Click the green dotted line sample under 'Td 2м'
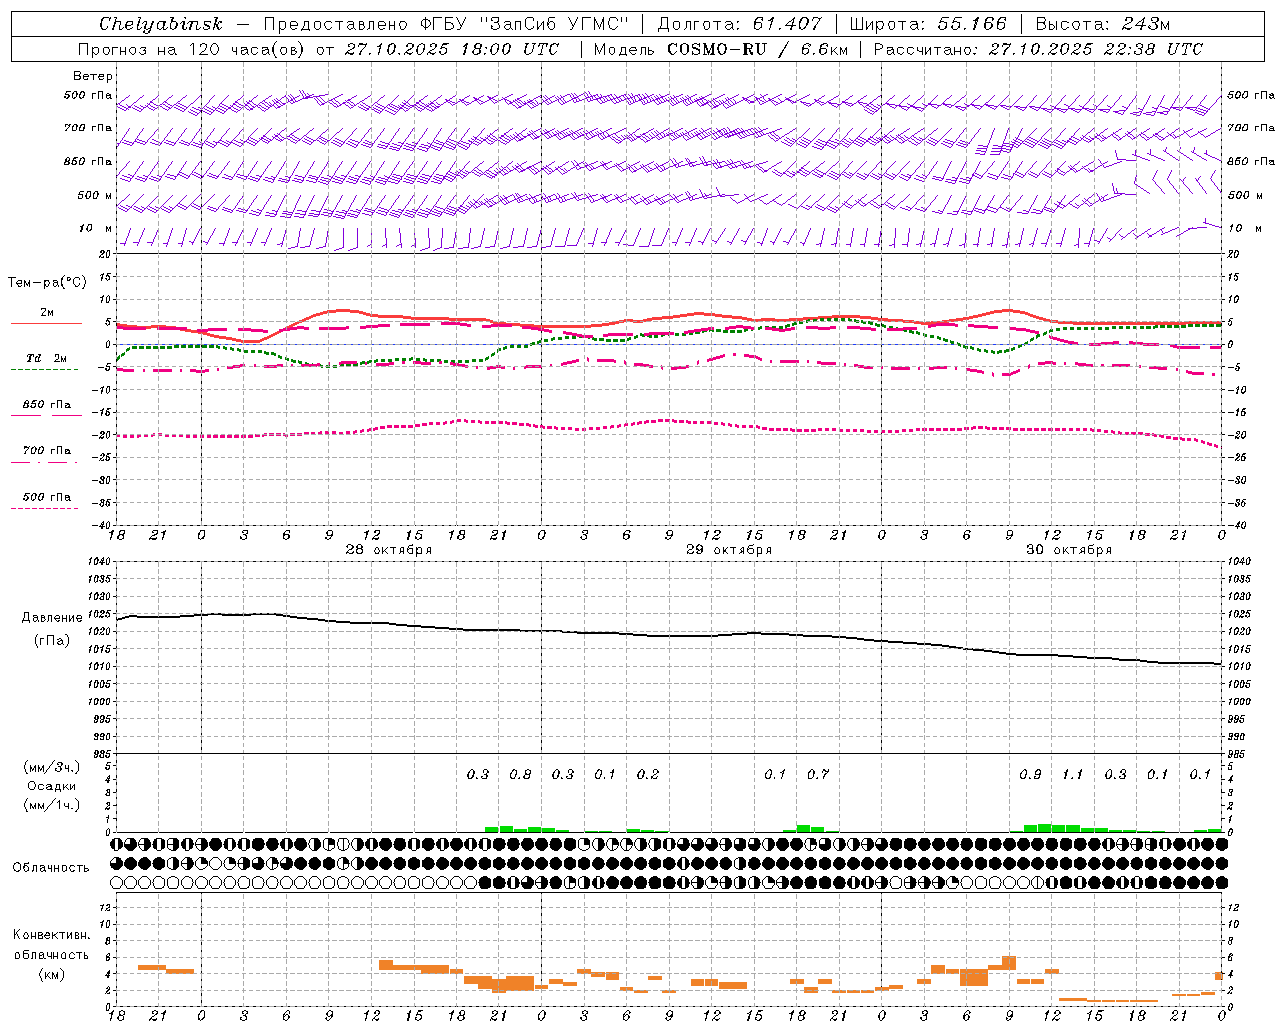 tap(45, 370)
